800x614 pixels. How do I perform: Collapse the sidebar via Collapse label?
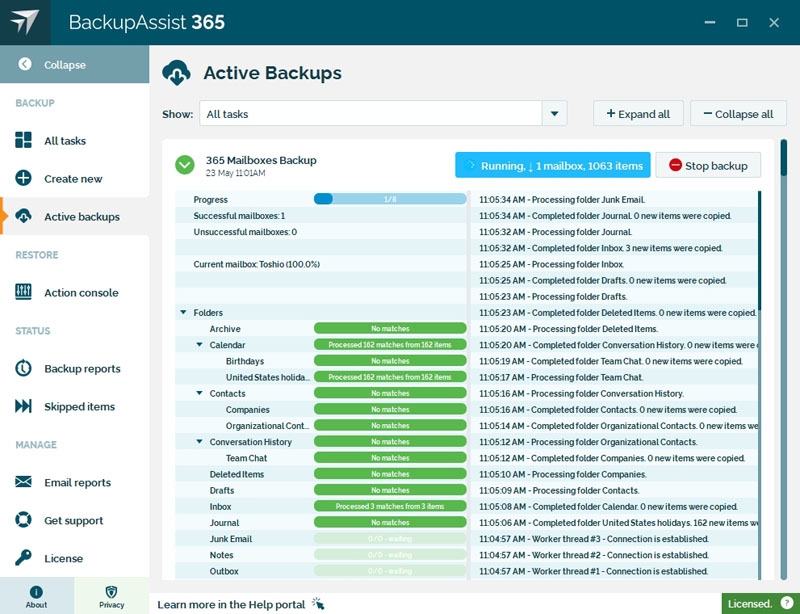tap(65, 65)
